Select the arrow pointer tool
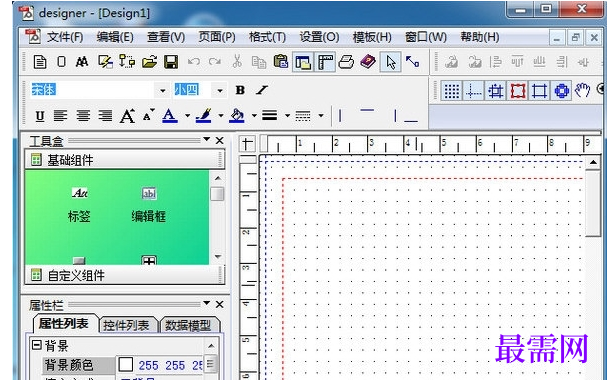 [x=390, y=62]
